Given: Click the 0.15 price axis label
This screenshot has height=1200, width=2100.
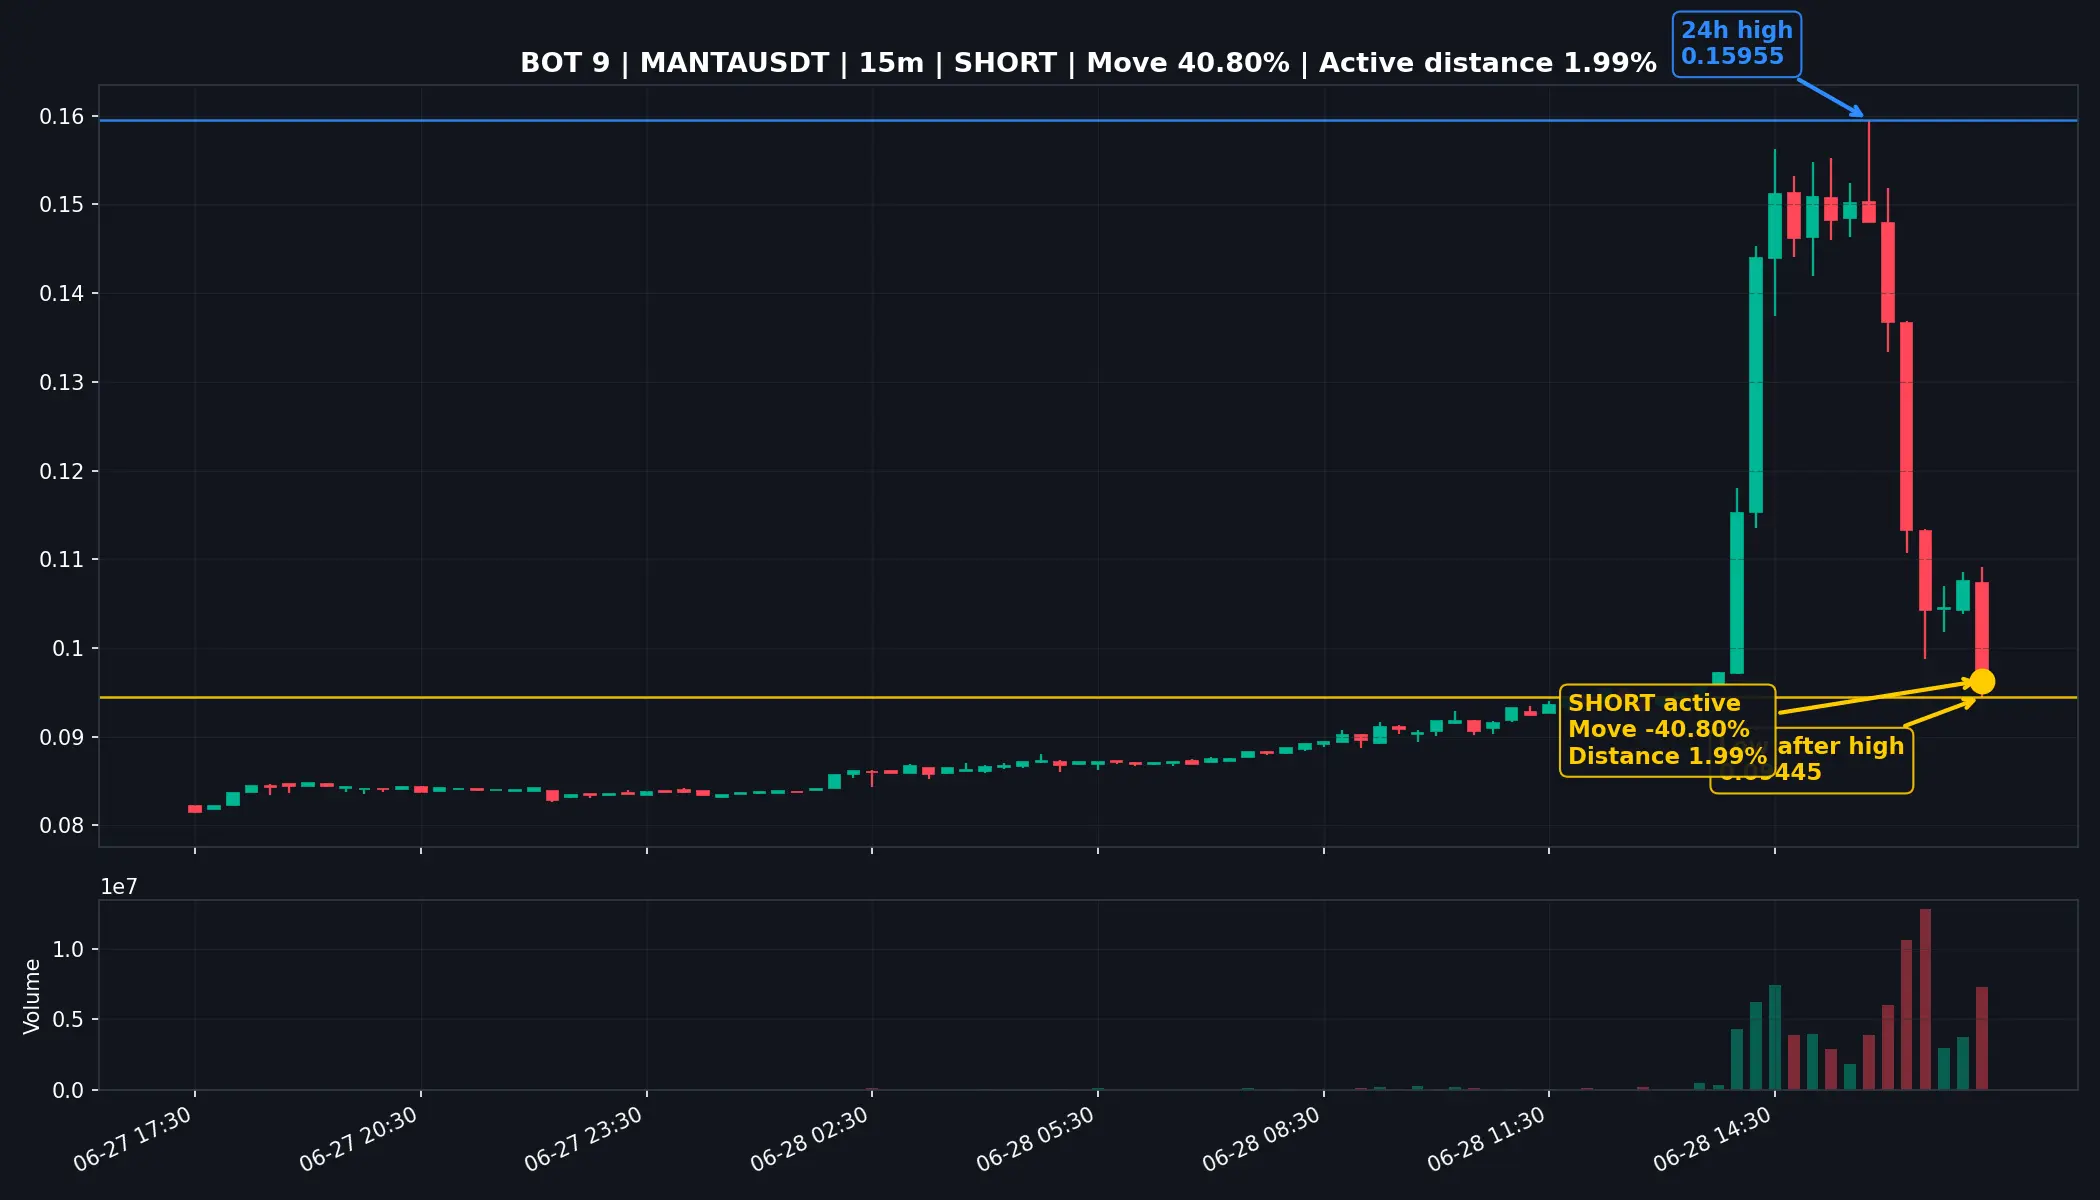Looking at the screenshot, I should pos(61,205).
